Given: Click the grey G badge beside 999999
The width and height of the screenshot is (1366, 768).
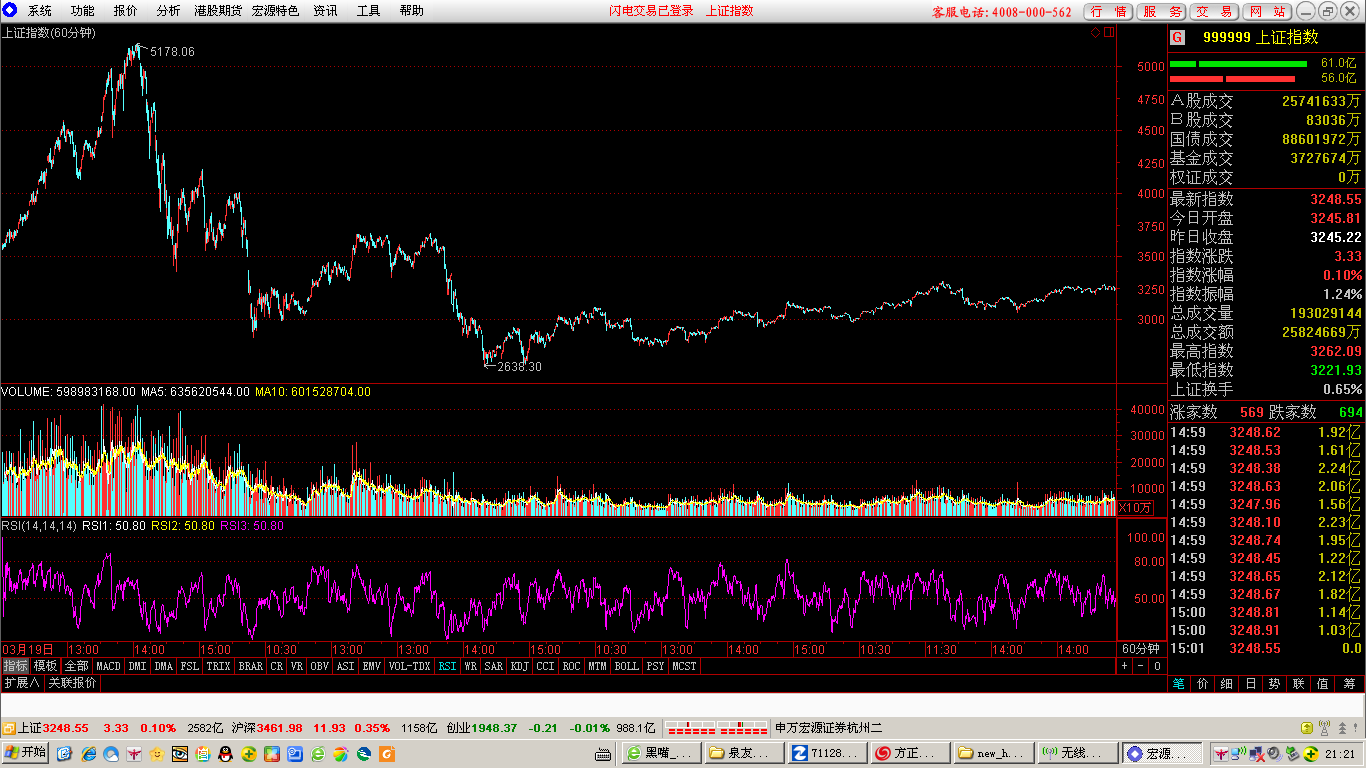Looking at the screenshot, I should click(x=1177, y=37).
